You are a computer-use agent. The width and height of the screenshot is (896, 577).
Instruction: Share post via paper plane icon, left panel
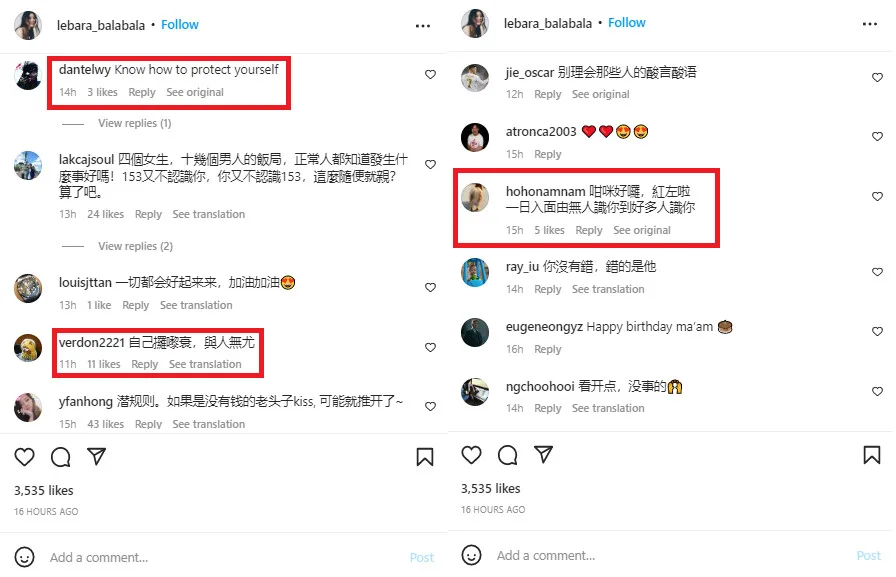pos(97,456)
